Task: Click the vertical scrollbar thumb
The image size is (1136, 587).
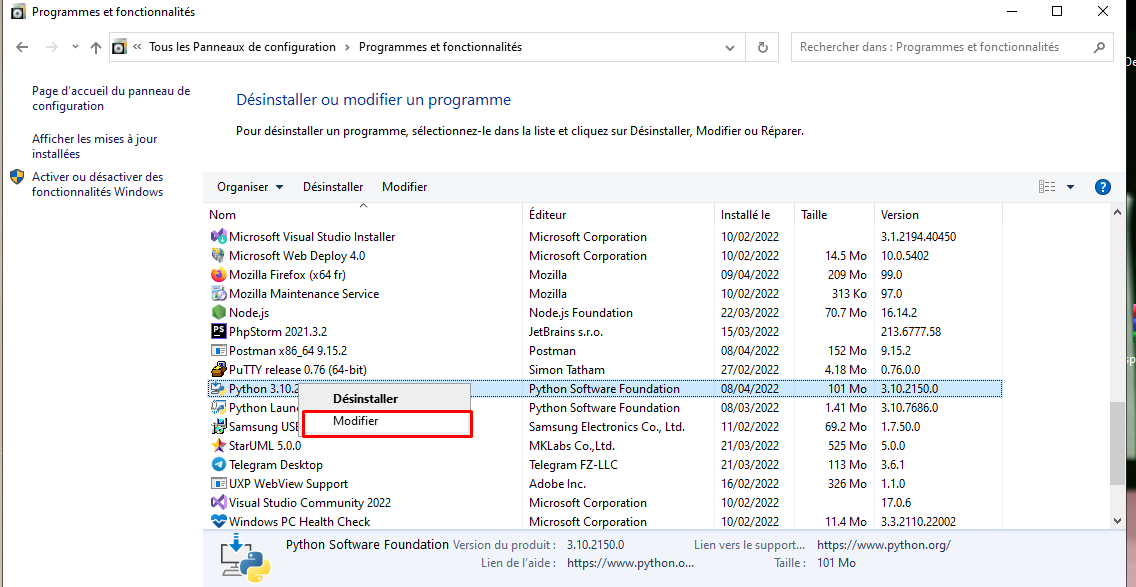Action: (x=1117, y=443)
